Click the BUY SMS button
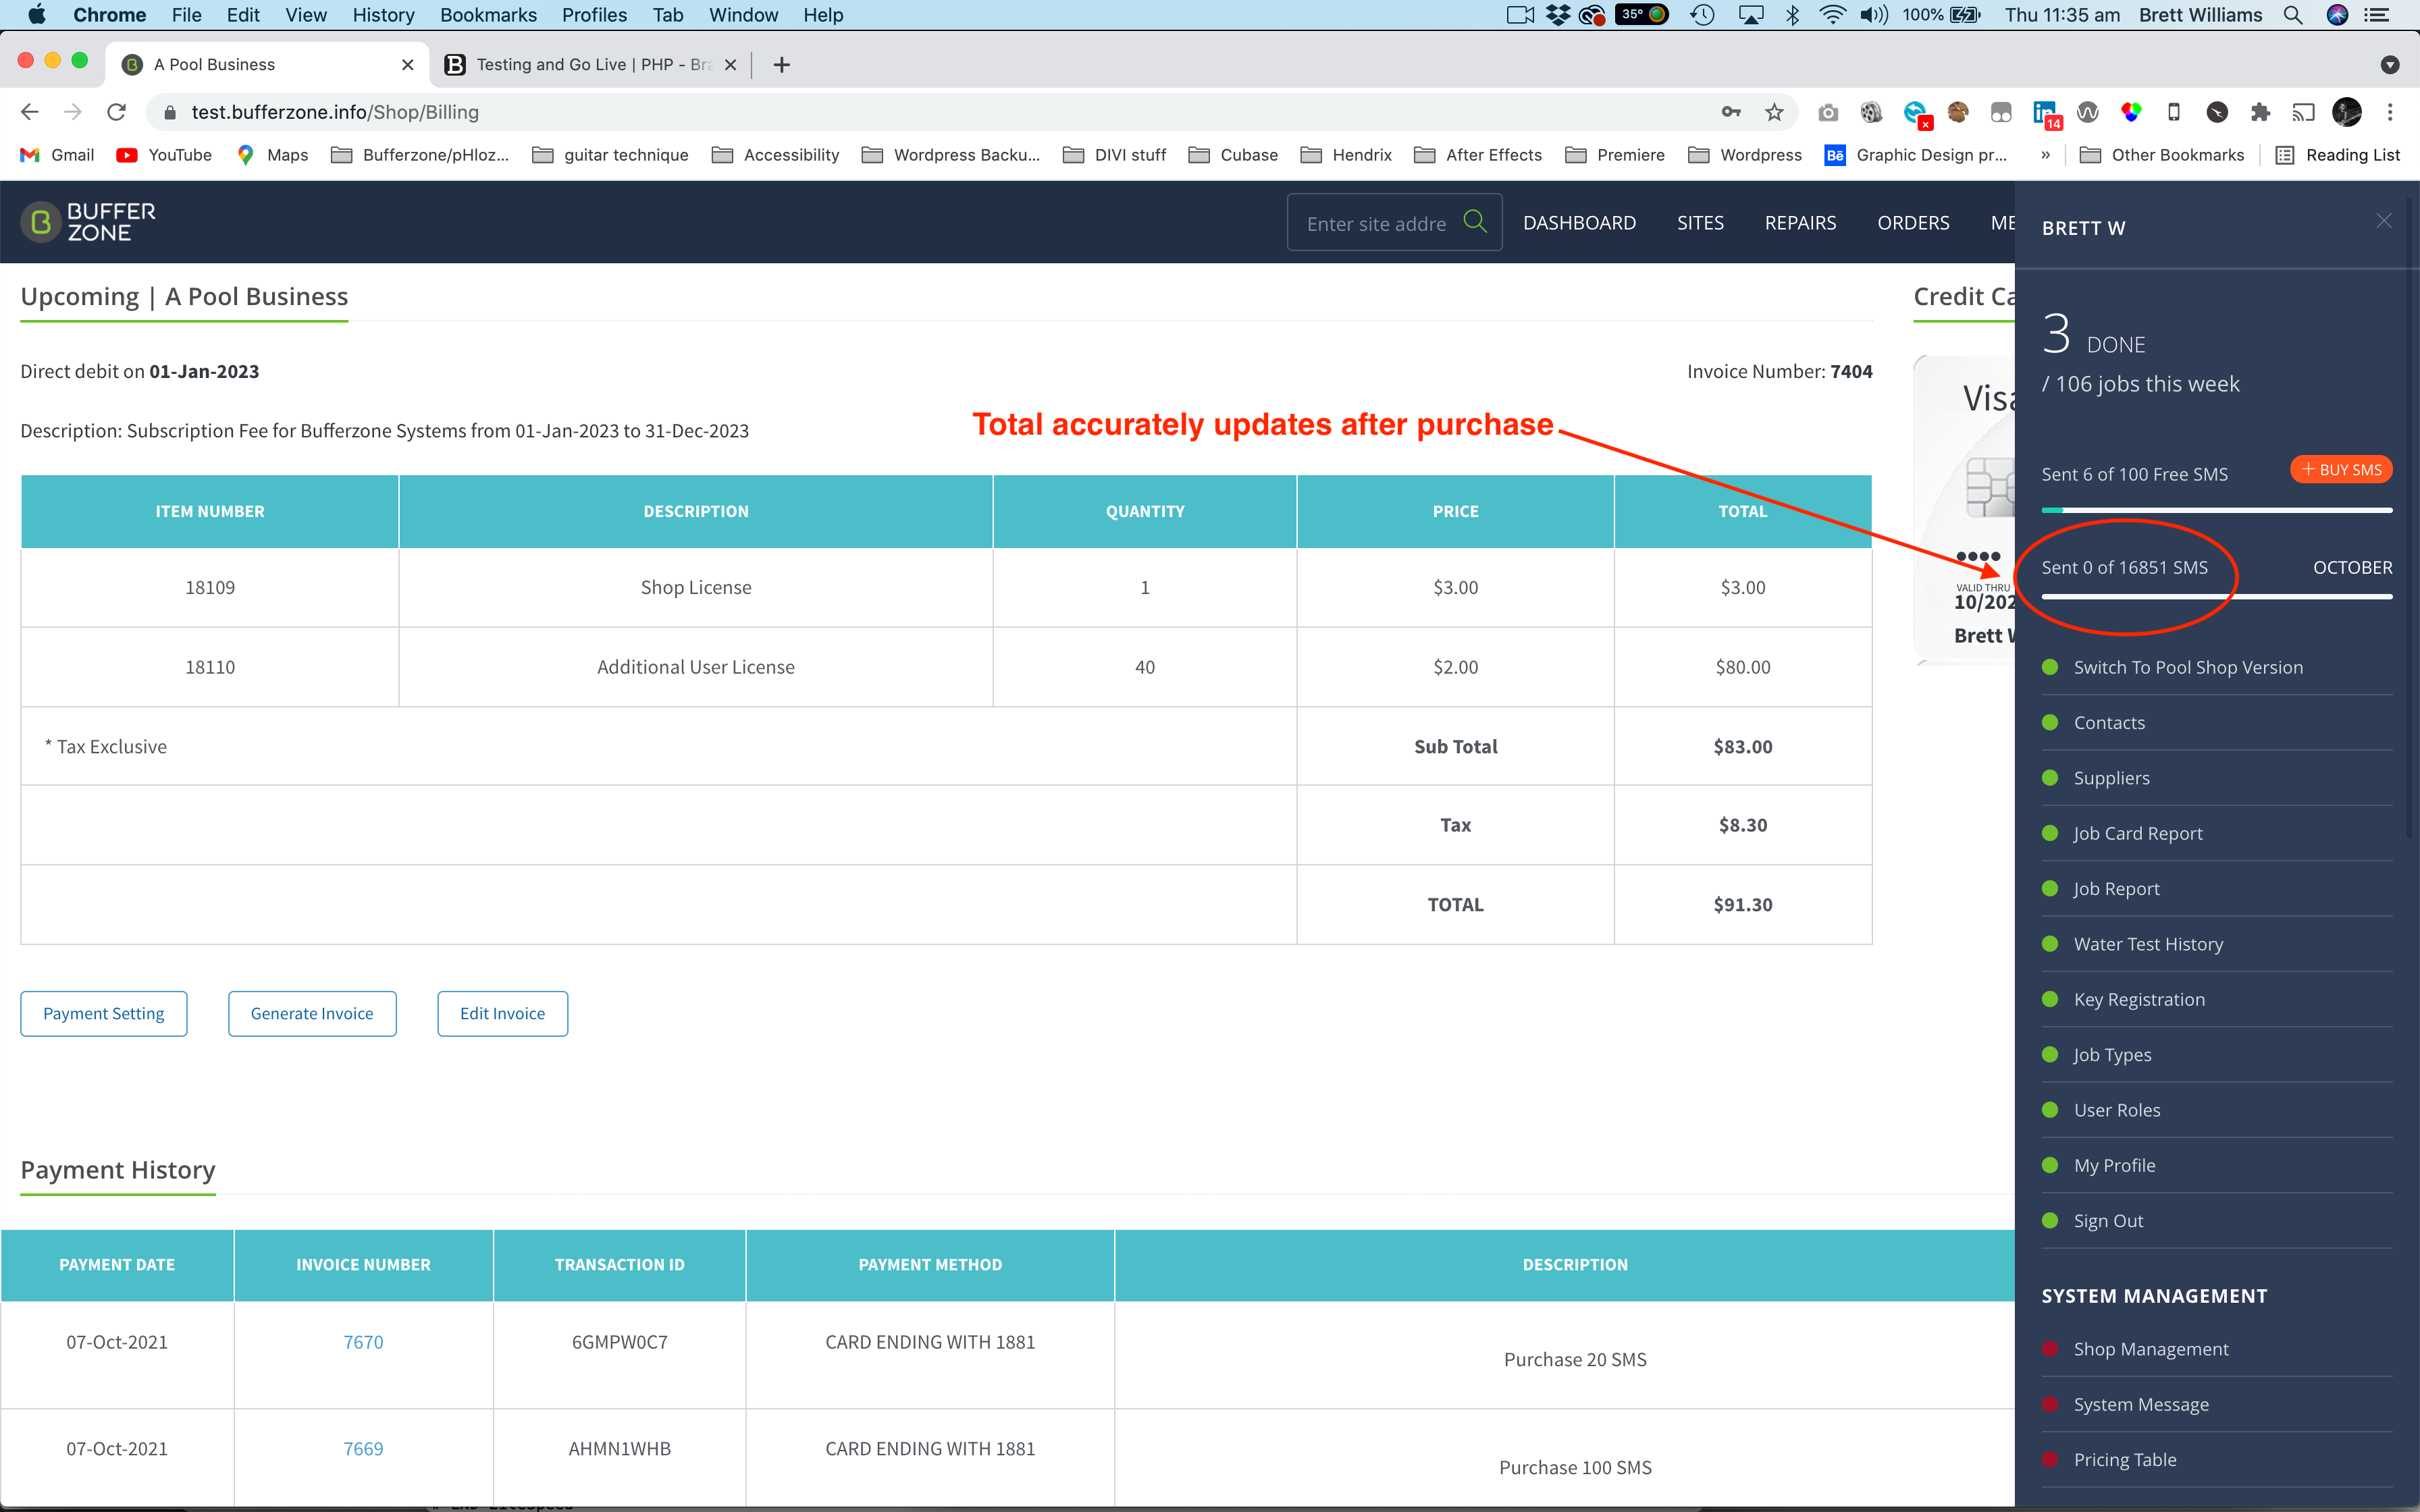2420x1512 pixels. (2341, 469)
